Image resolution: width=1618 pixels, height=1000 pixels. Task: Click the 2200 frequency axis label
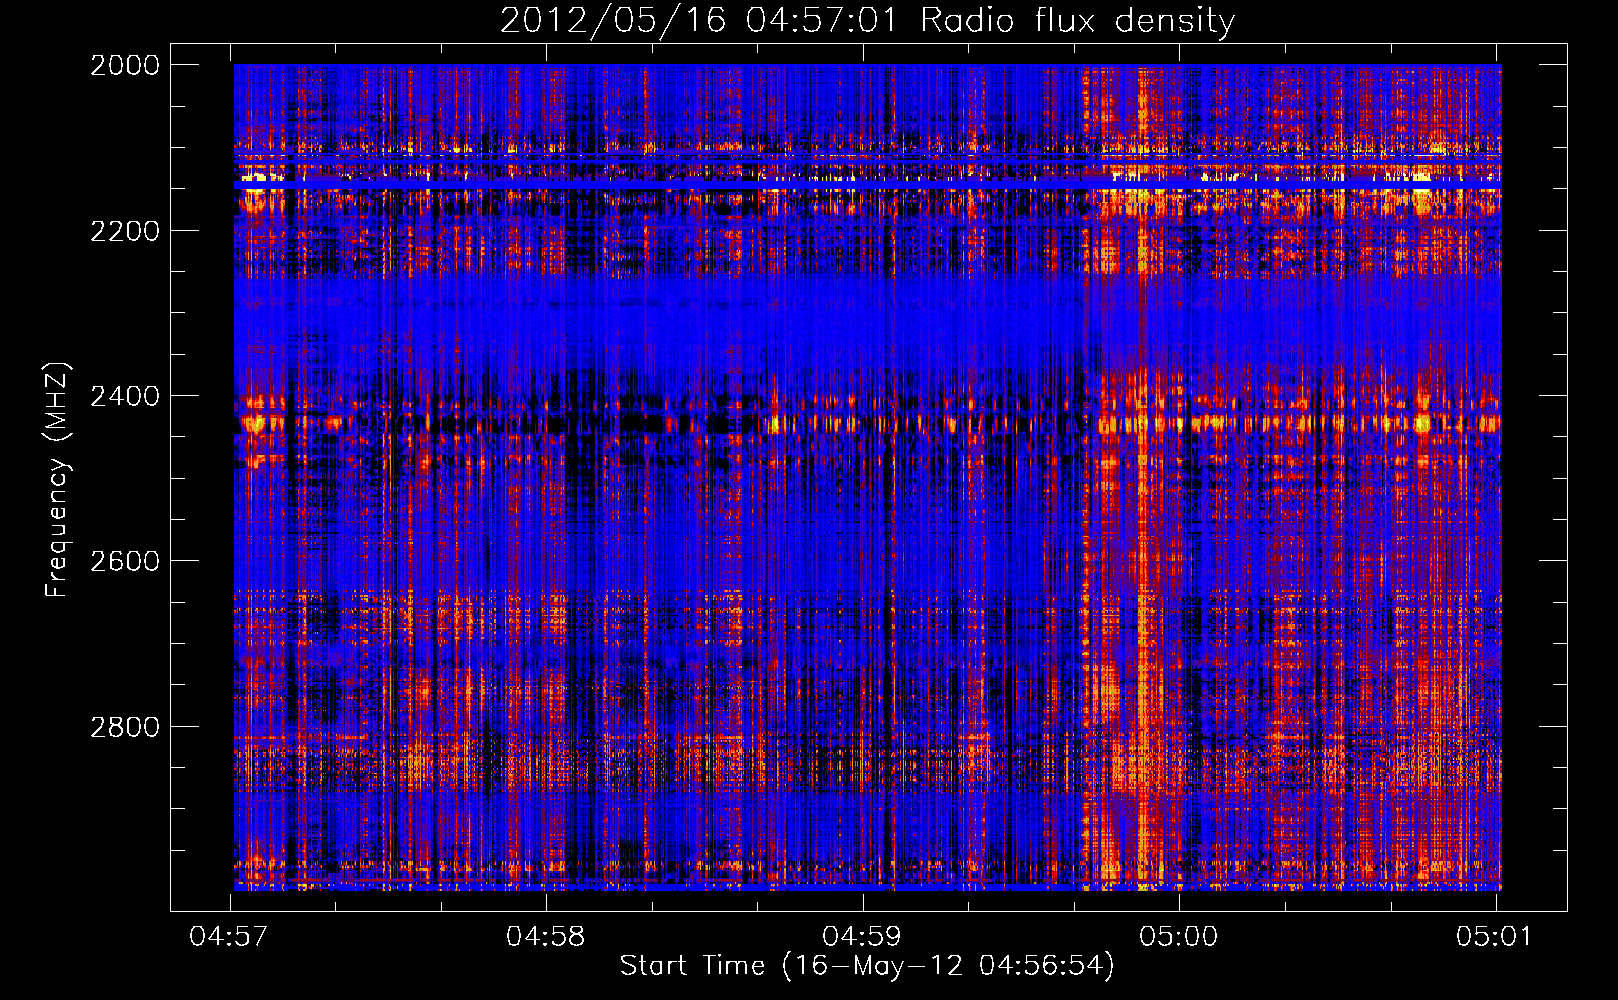point(125,231)
